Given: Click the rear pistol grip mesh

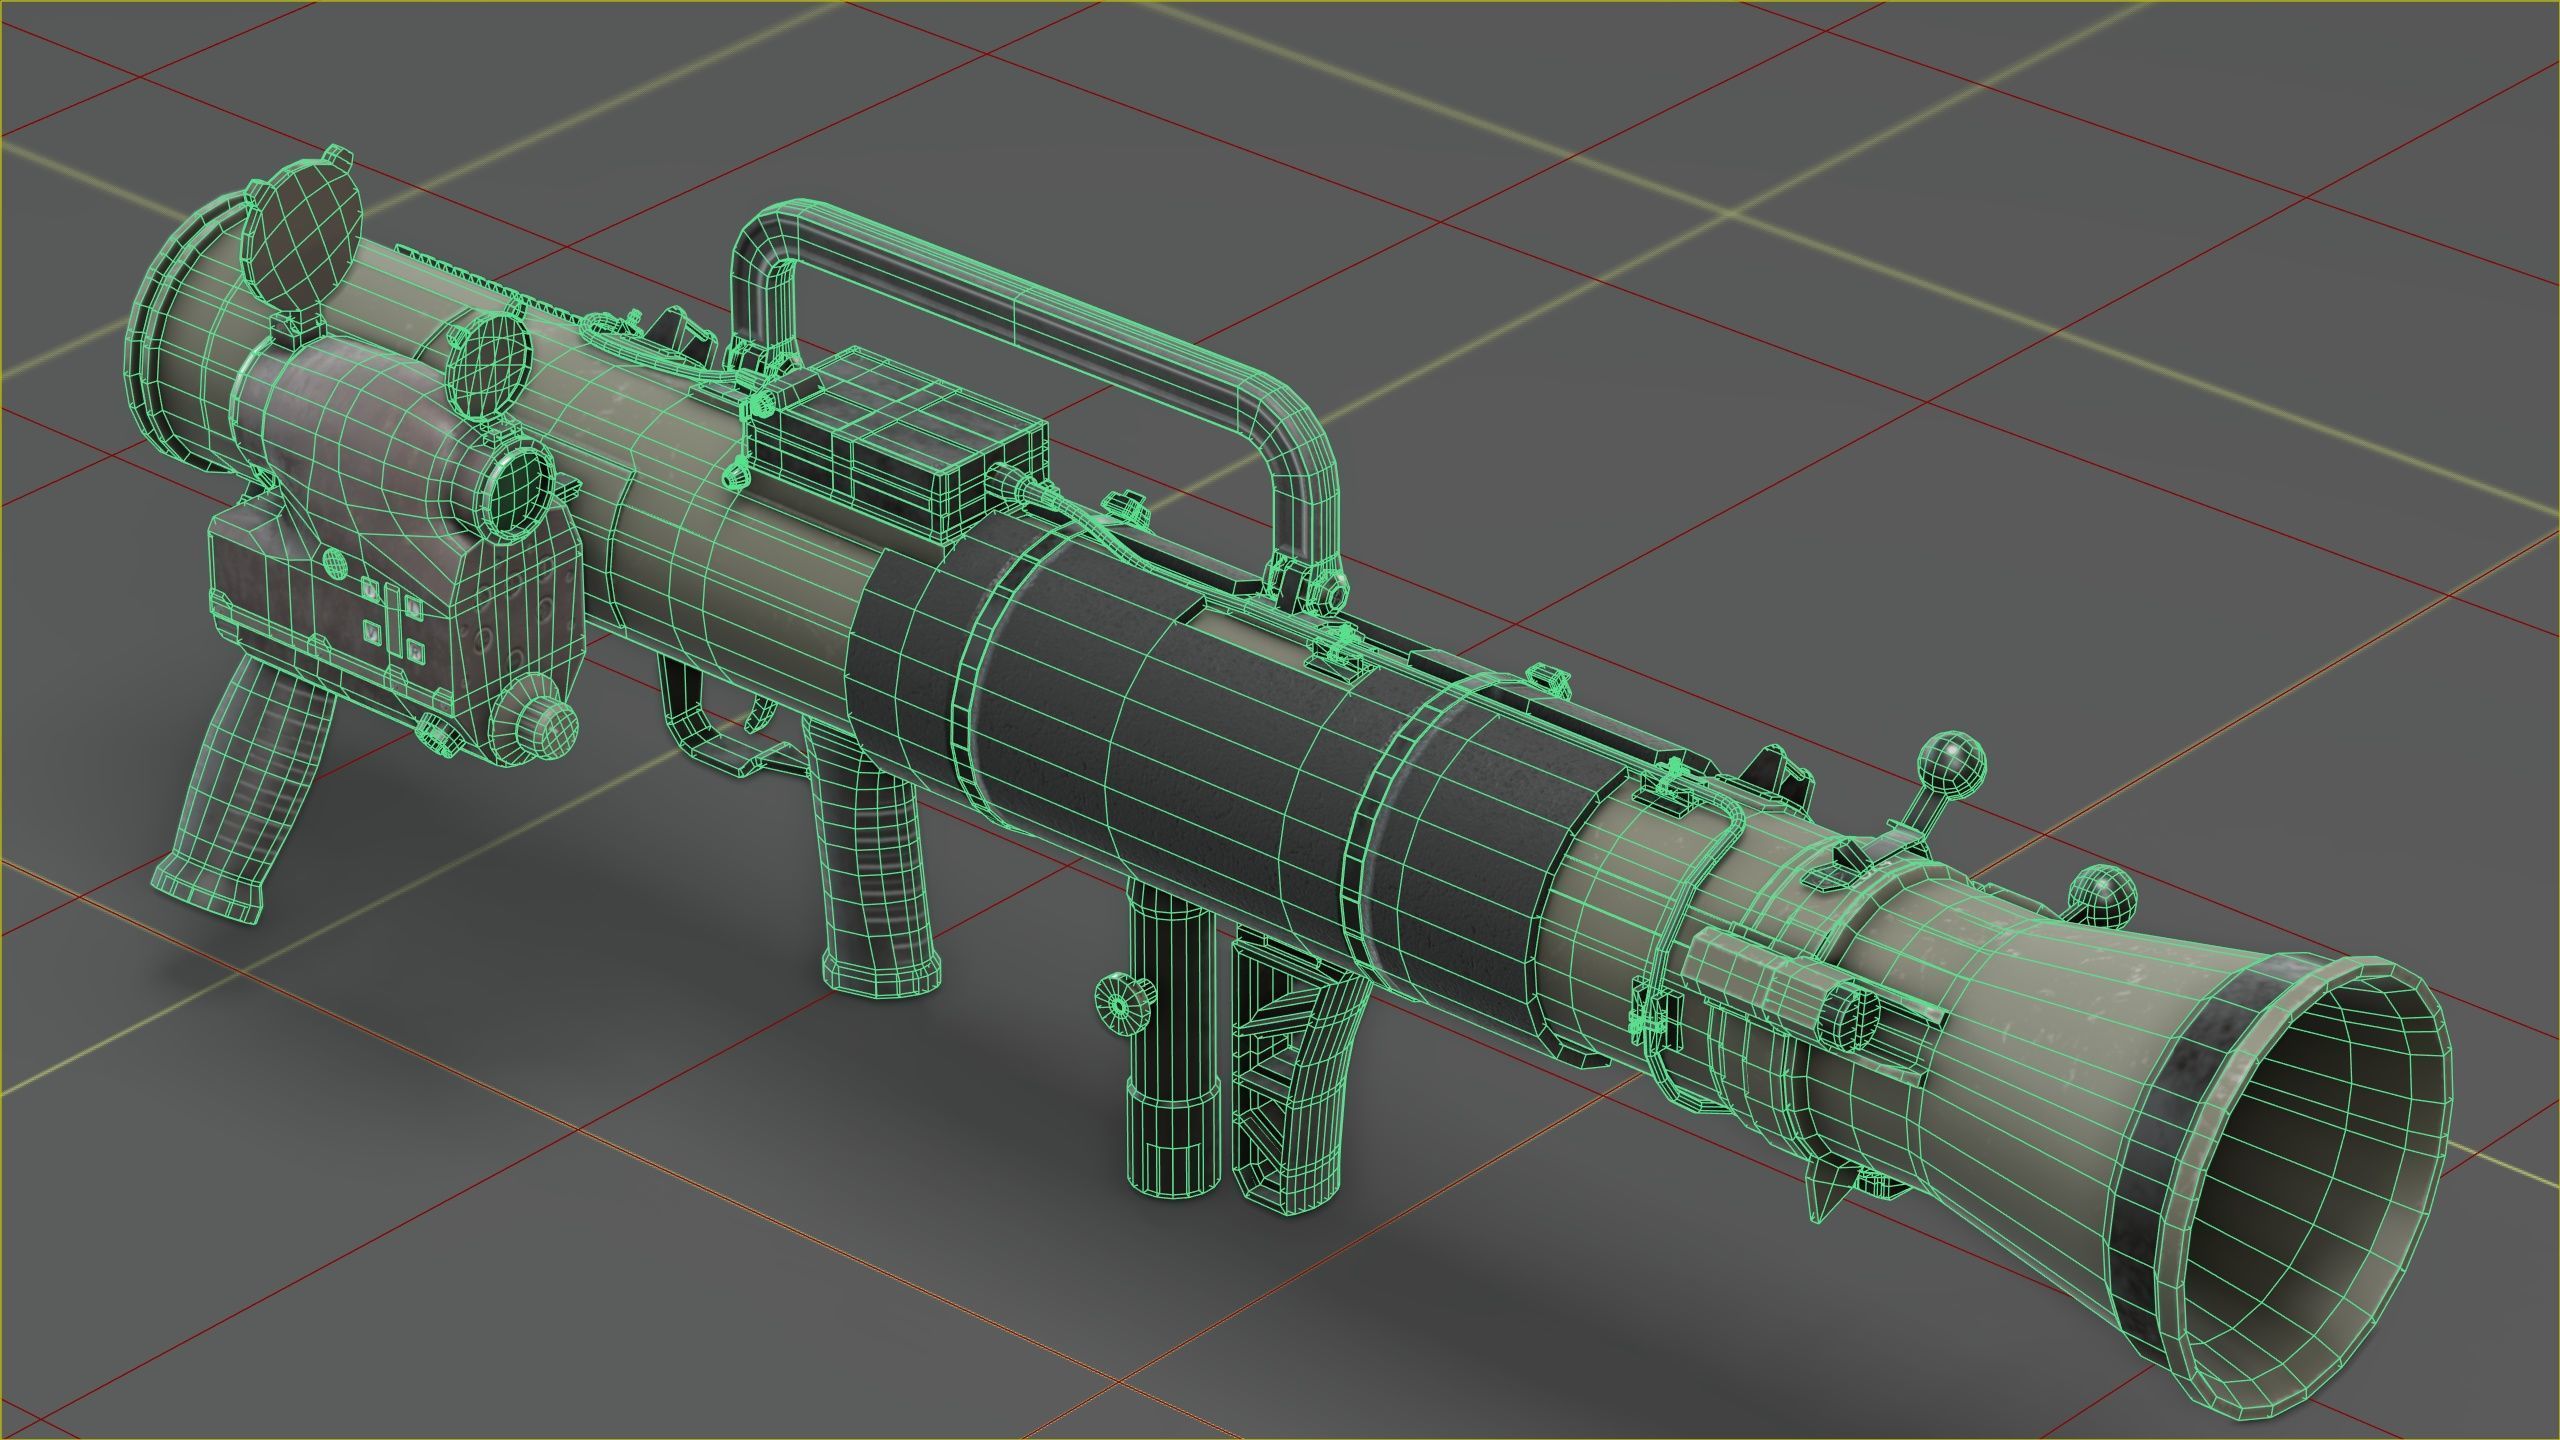Looking at the screenshot, I should pos(250,780).
